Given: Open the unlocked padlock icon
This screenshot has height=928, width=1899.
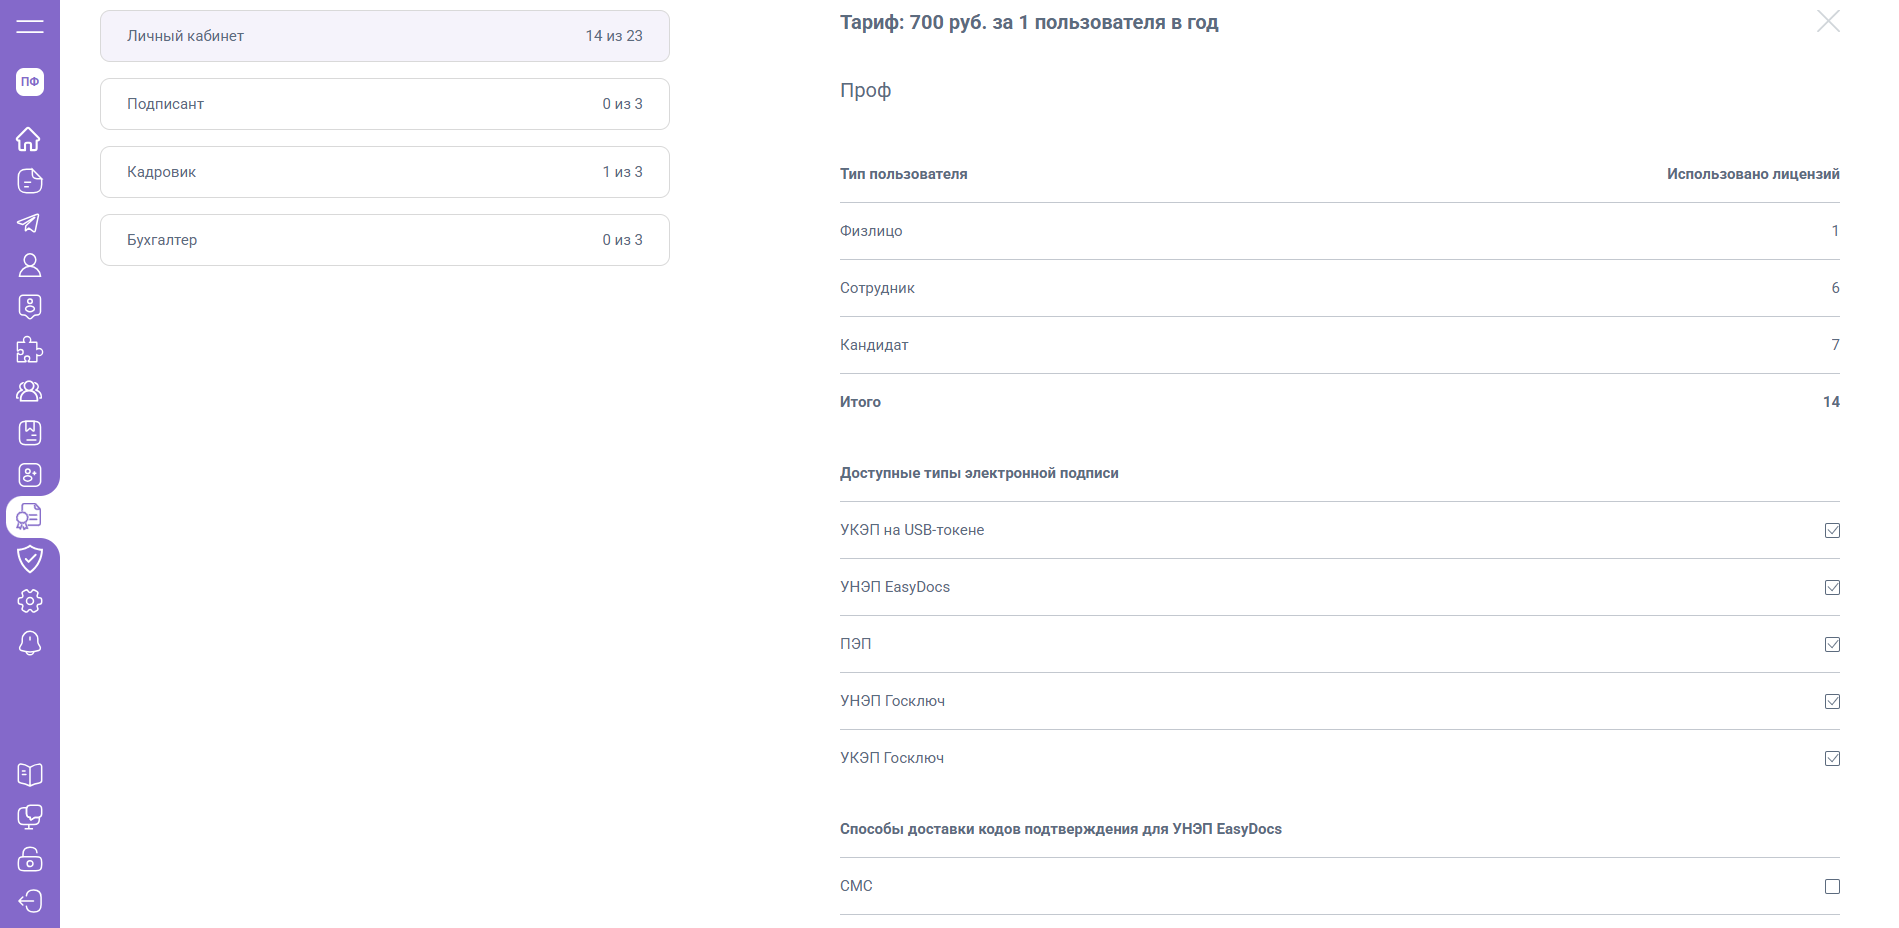Looking at the screenshot, I should point(29,859).
